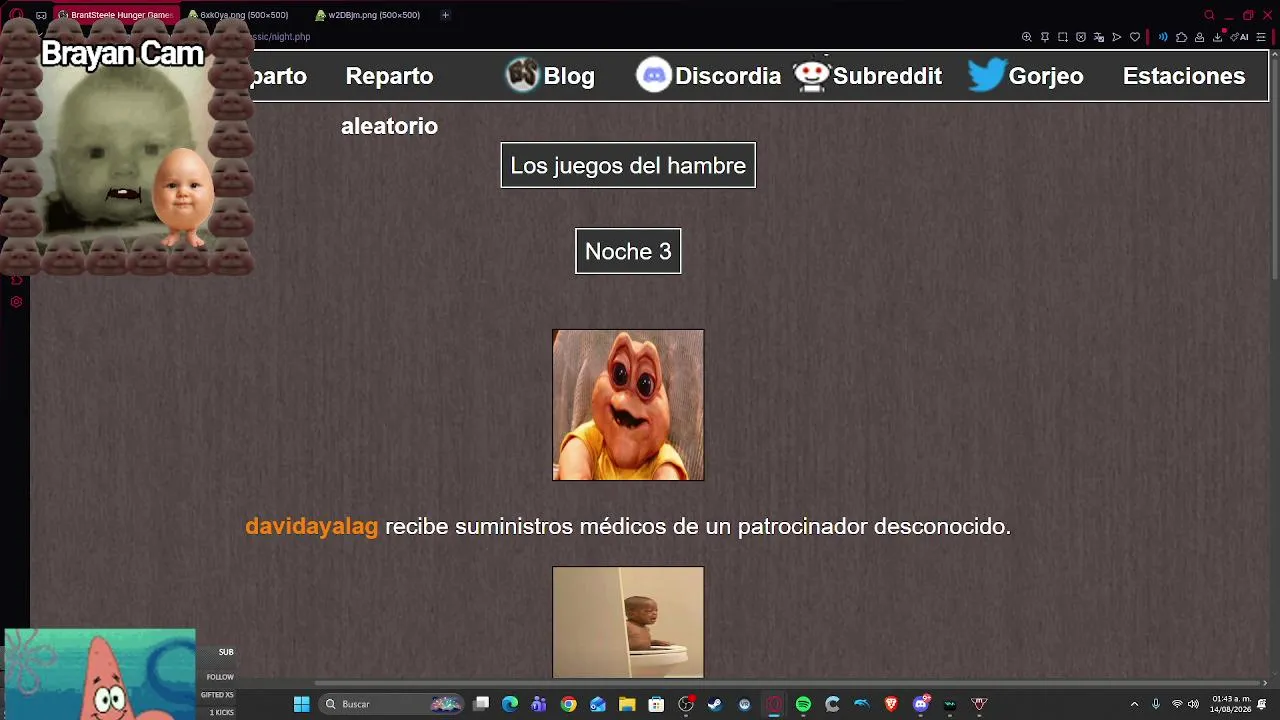Viewport: 1280px width, 720px height.
Task: Open Microsoft Store from the taskbar
Action: click(656, 704)
